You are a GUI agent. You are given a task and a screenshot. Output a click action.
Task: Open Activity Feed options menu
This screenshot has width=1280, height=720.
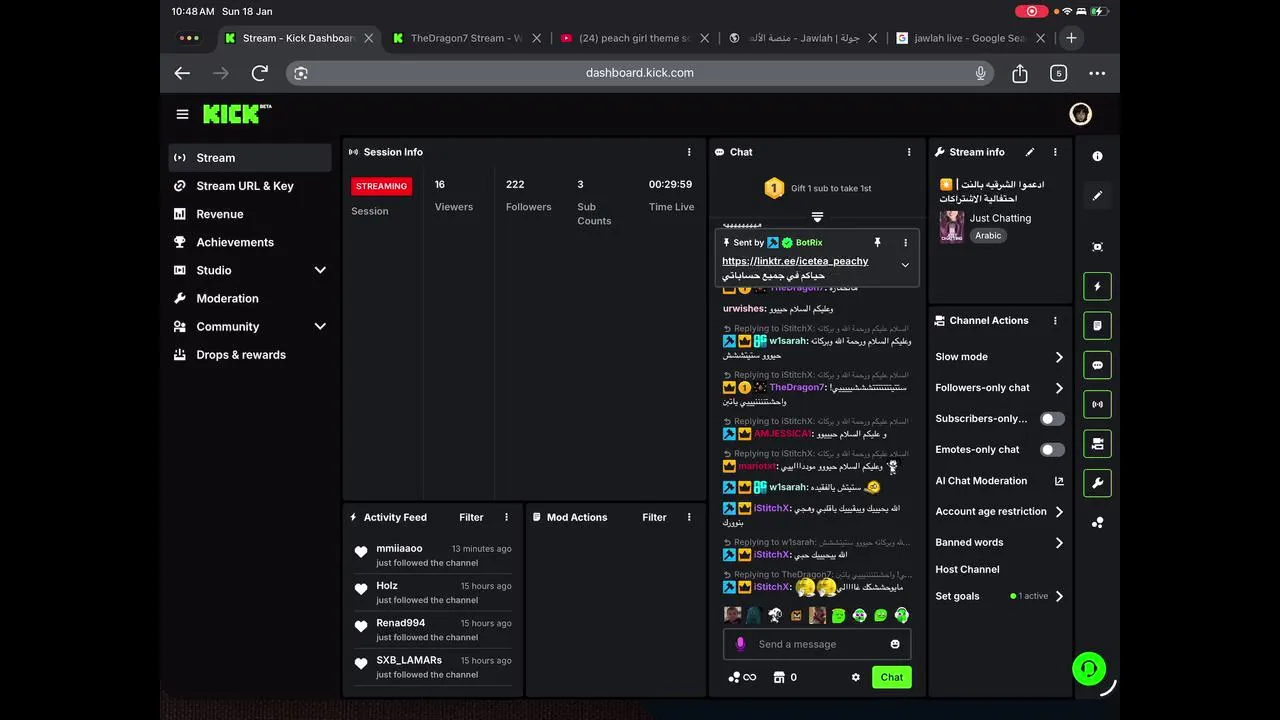(506, 517)
